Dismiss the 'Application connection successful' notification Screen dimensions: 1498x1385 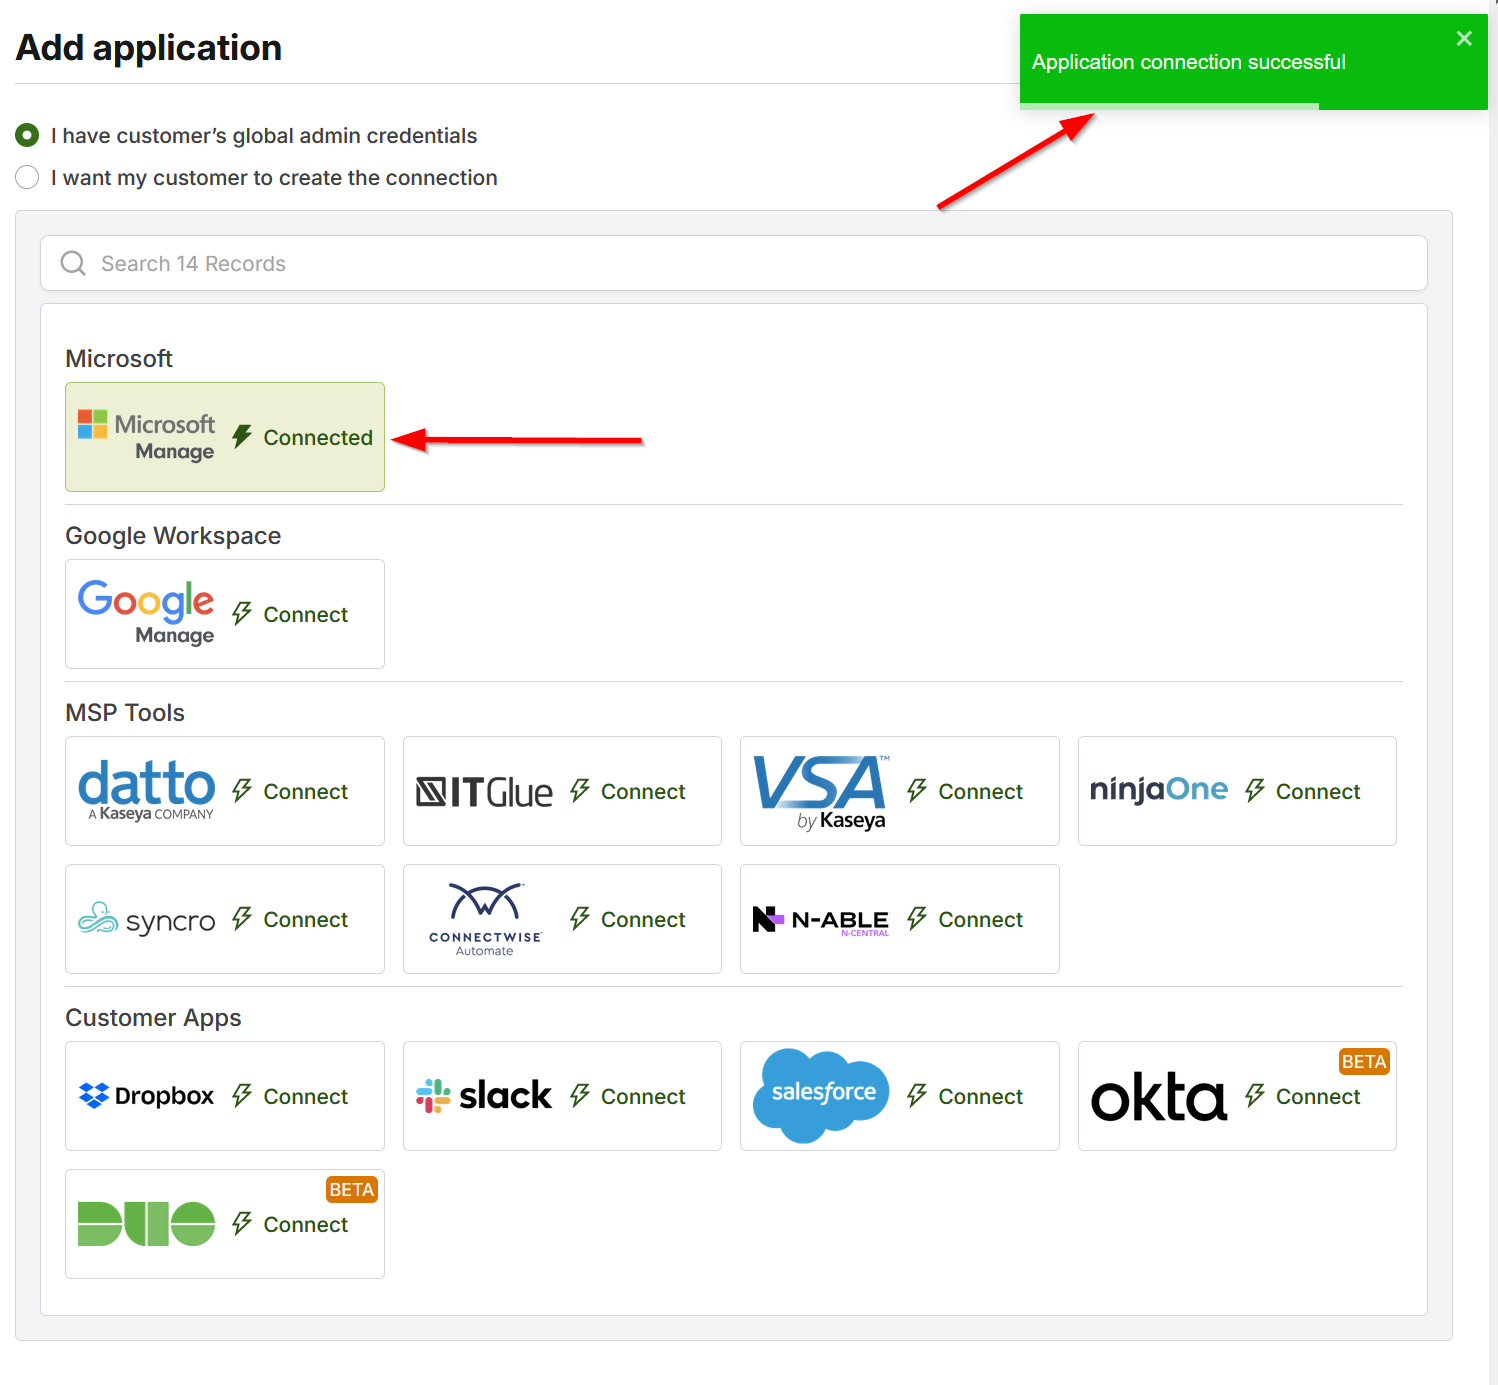(1464, 38)
